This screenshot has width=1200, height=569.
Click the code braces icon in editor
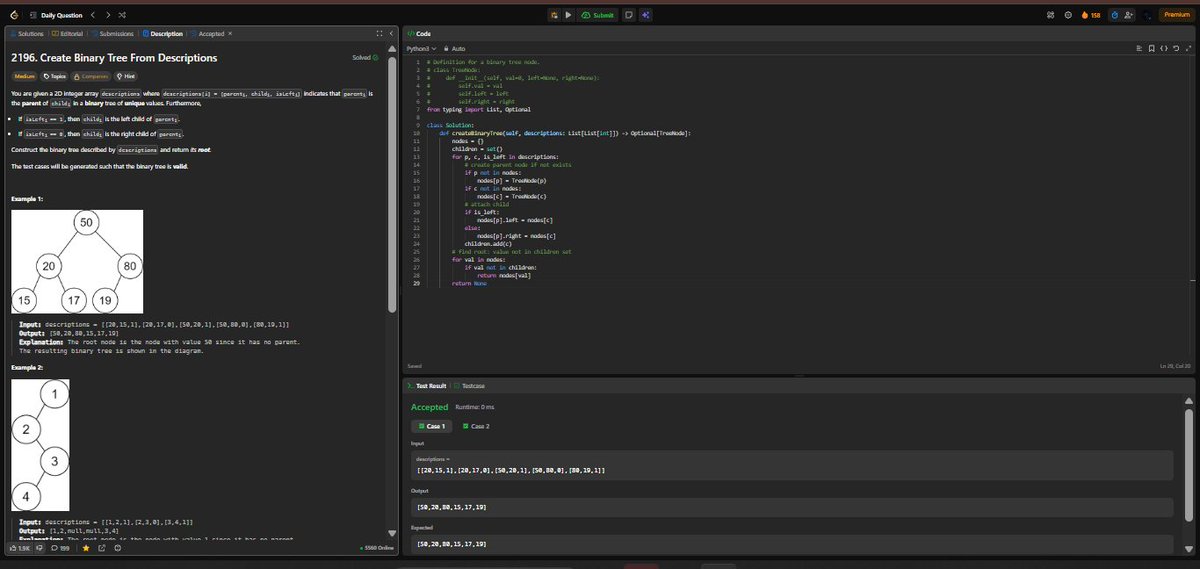tap(1165, 49)
